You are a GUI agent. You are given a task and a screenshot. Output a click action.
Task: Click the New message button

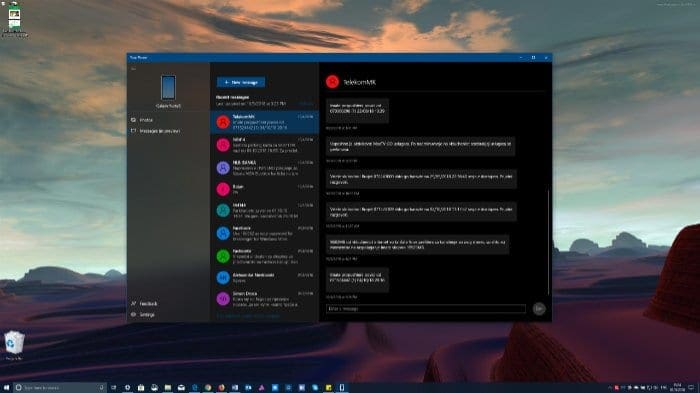[x=241, y=82]
